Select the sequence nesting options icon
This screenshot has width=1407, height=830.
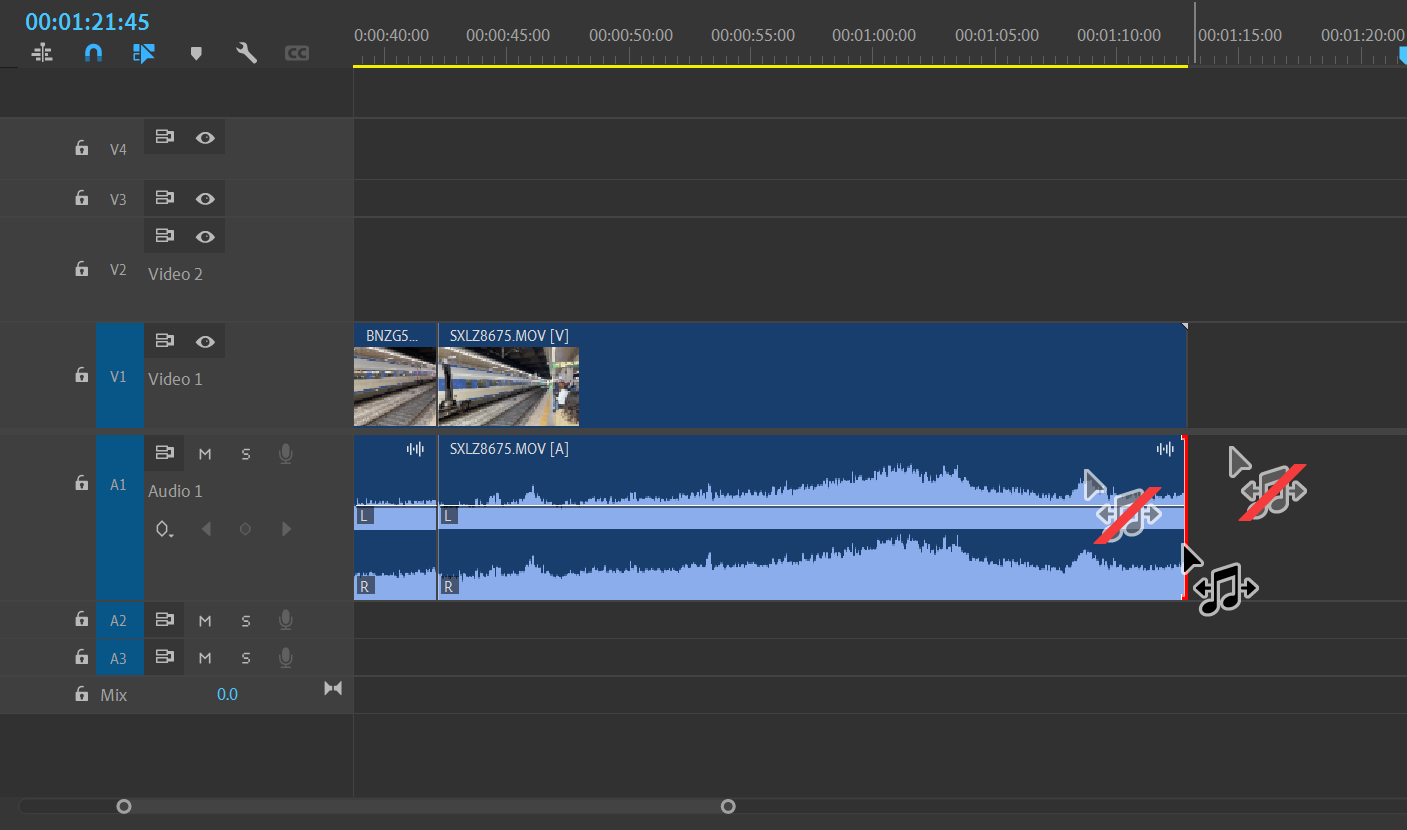click(42, 52)
